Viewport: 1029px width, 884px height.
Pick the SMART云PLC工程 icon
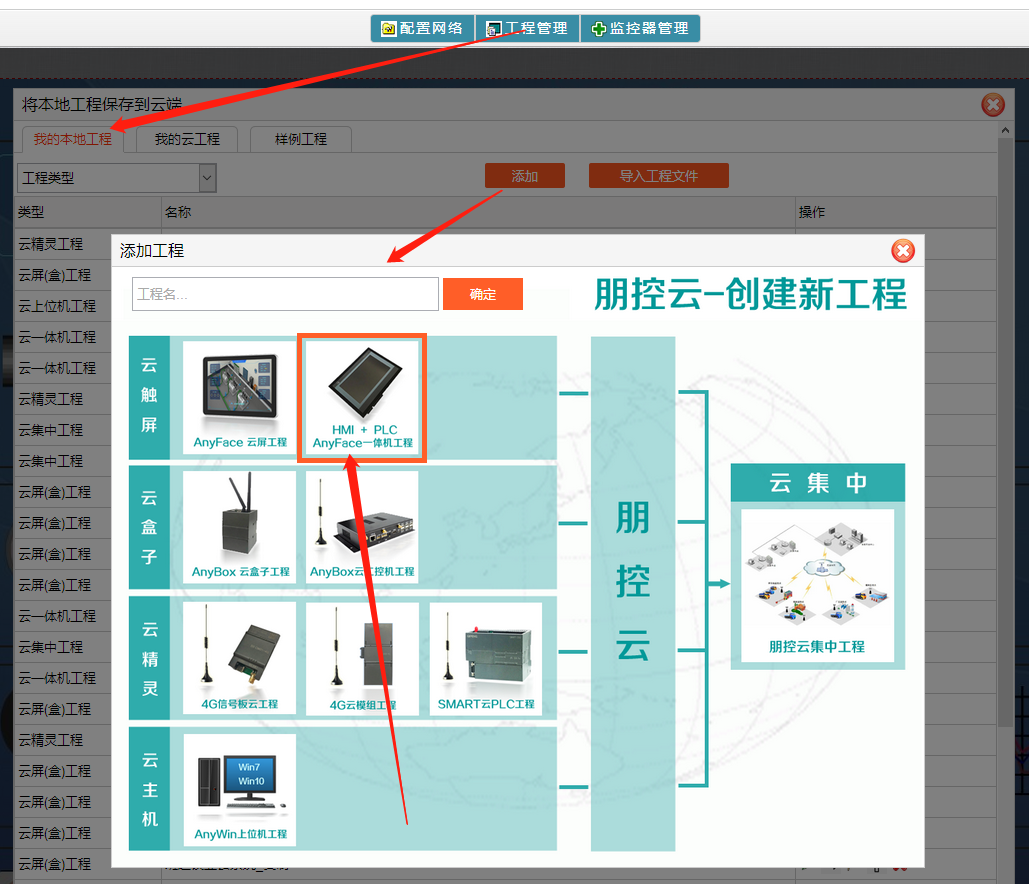coord(486,658)
